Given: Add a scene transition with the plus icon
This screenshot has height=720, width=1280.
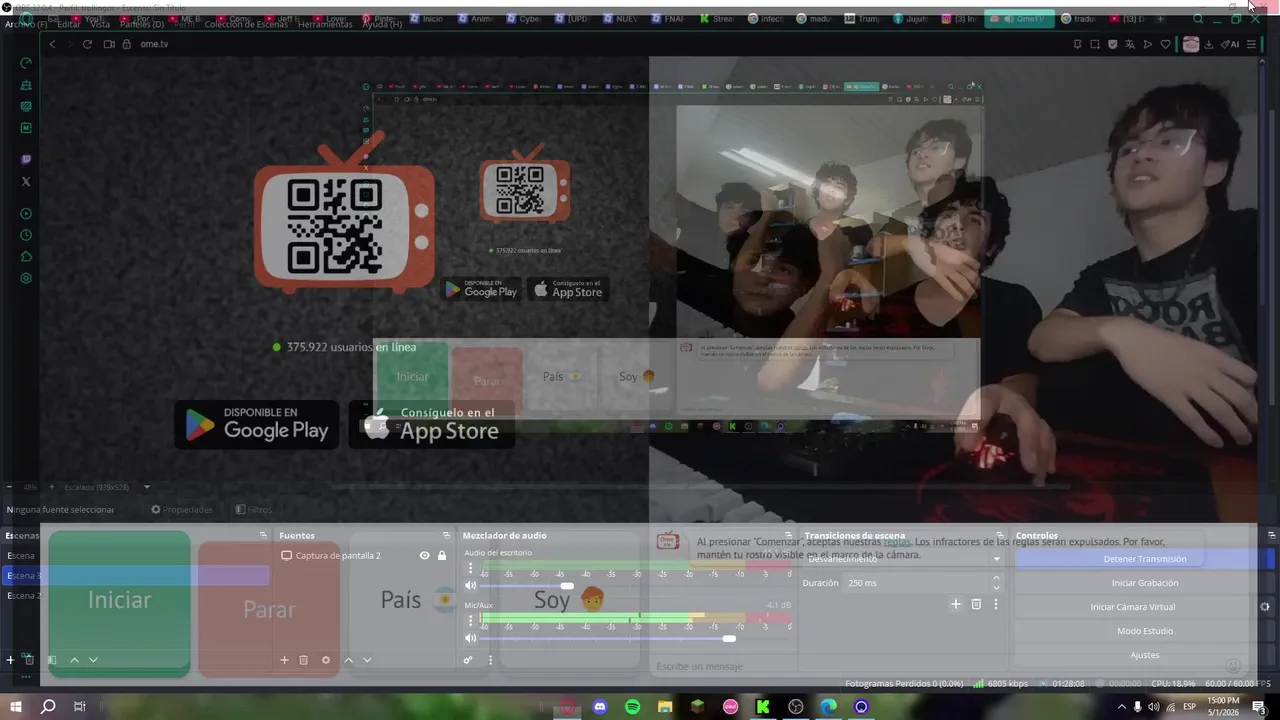Looking at the screenshot, I should (x=956, y=604).
